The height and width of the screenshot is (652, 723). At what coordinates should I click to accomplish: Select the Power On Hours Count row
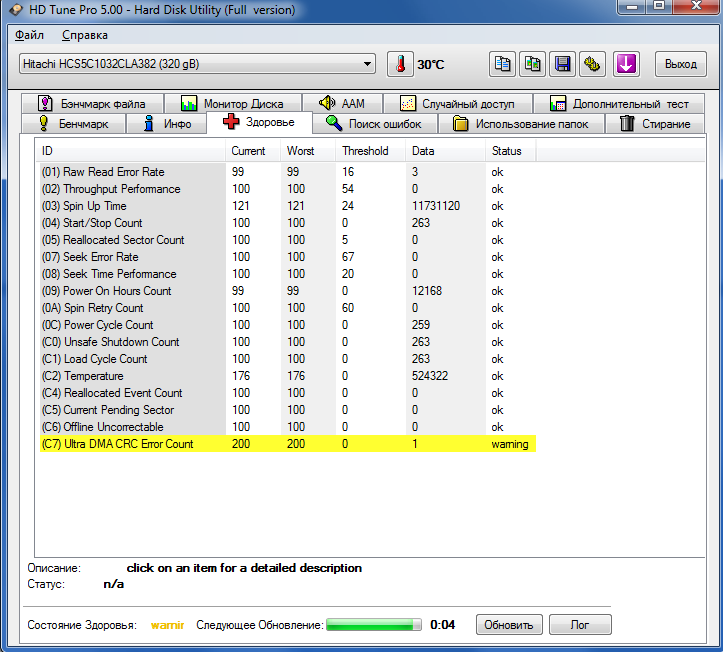(x=288, y=291)
